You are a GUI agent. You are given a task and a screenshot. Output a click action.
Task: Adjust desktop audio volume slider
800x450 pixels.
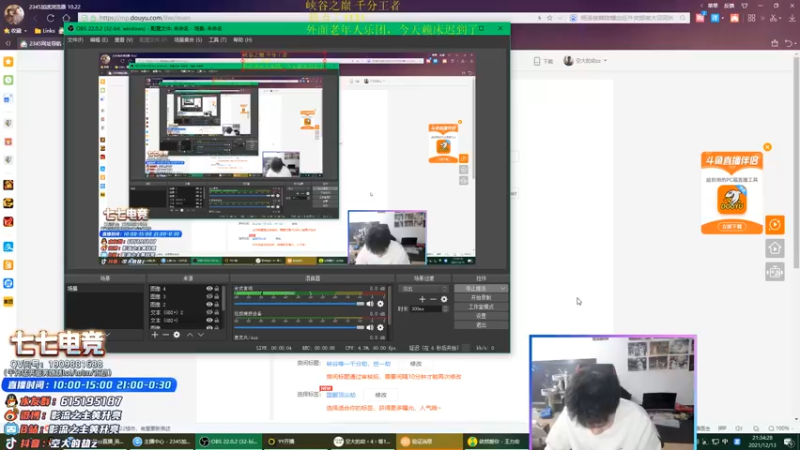pos(299,304)
